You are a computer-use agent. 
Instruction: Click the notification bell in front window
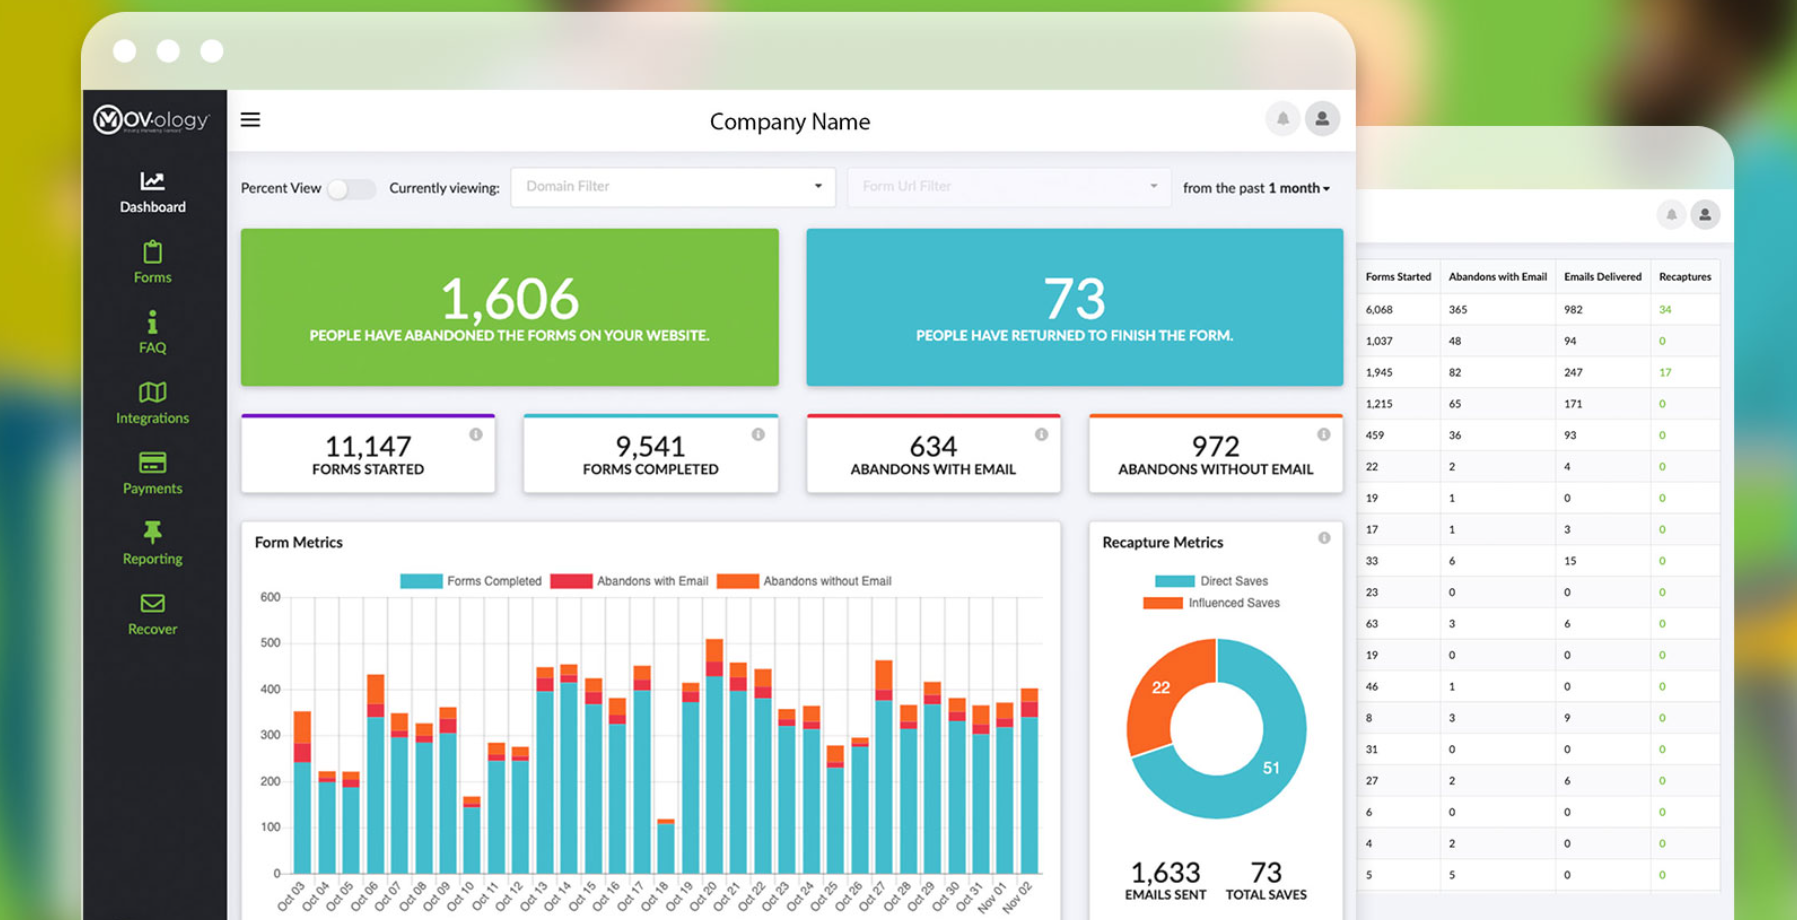[x=1282, y=119]
